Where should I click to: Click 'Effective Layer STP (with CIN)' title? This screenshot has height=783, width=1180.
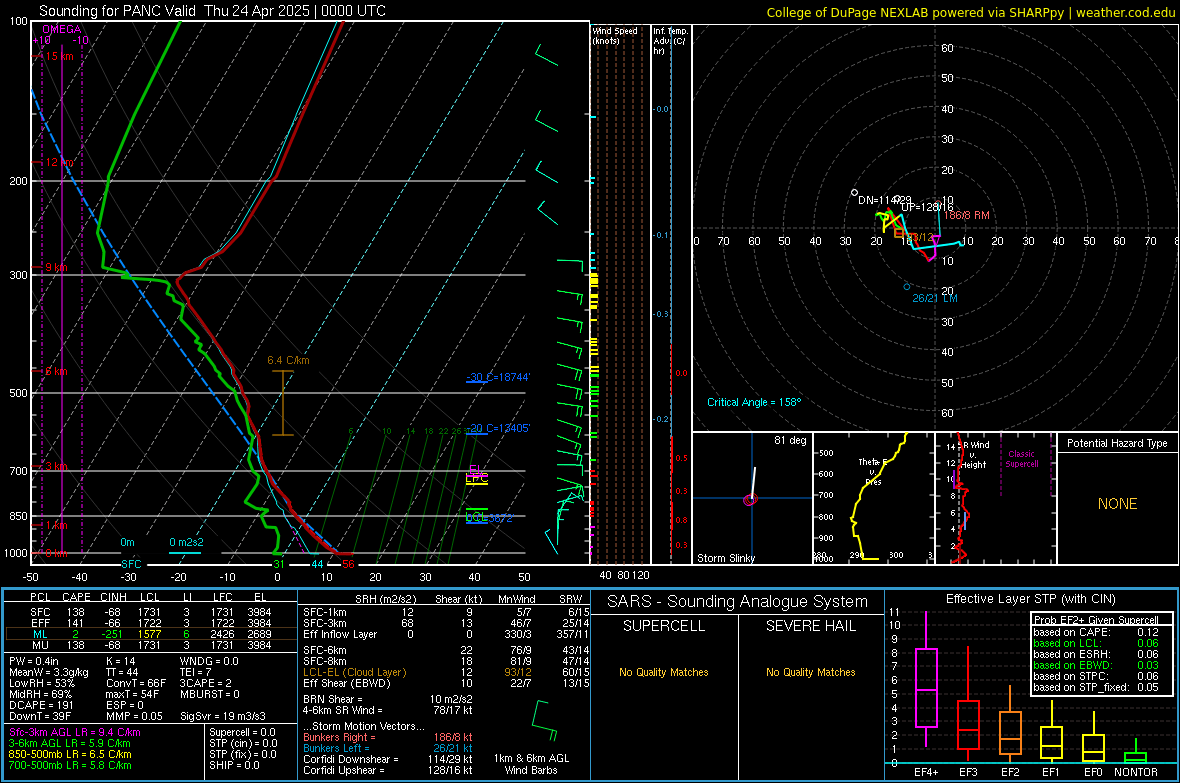1031,599
